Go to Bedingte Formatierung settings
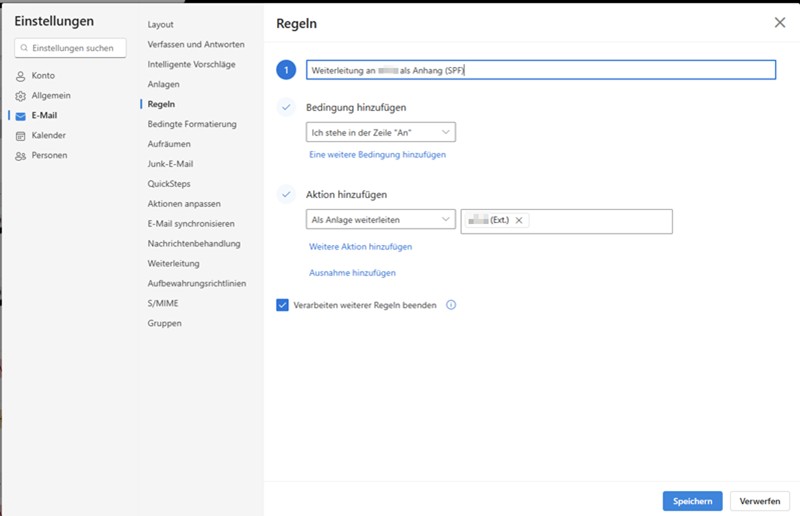Screen dimensions: 800x516 pyautogui.click(x=191, y=124)
